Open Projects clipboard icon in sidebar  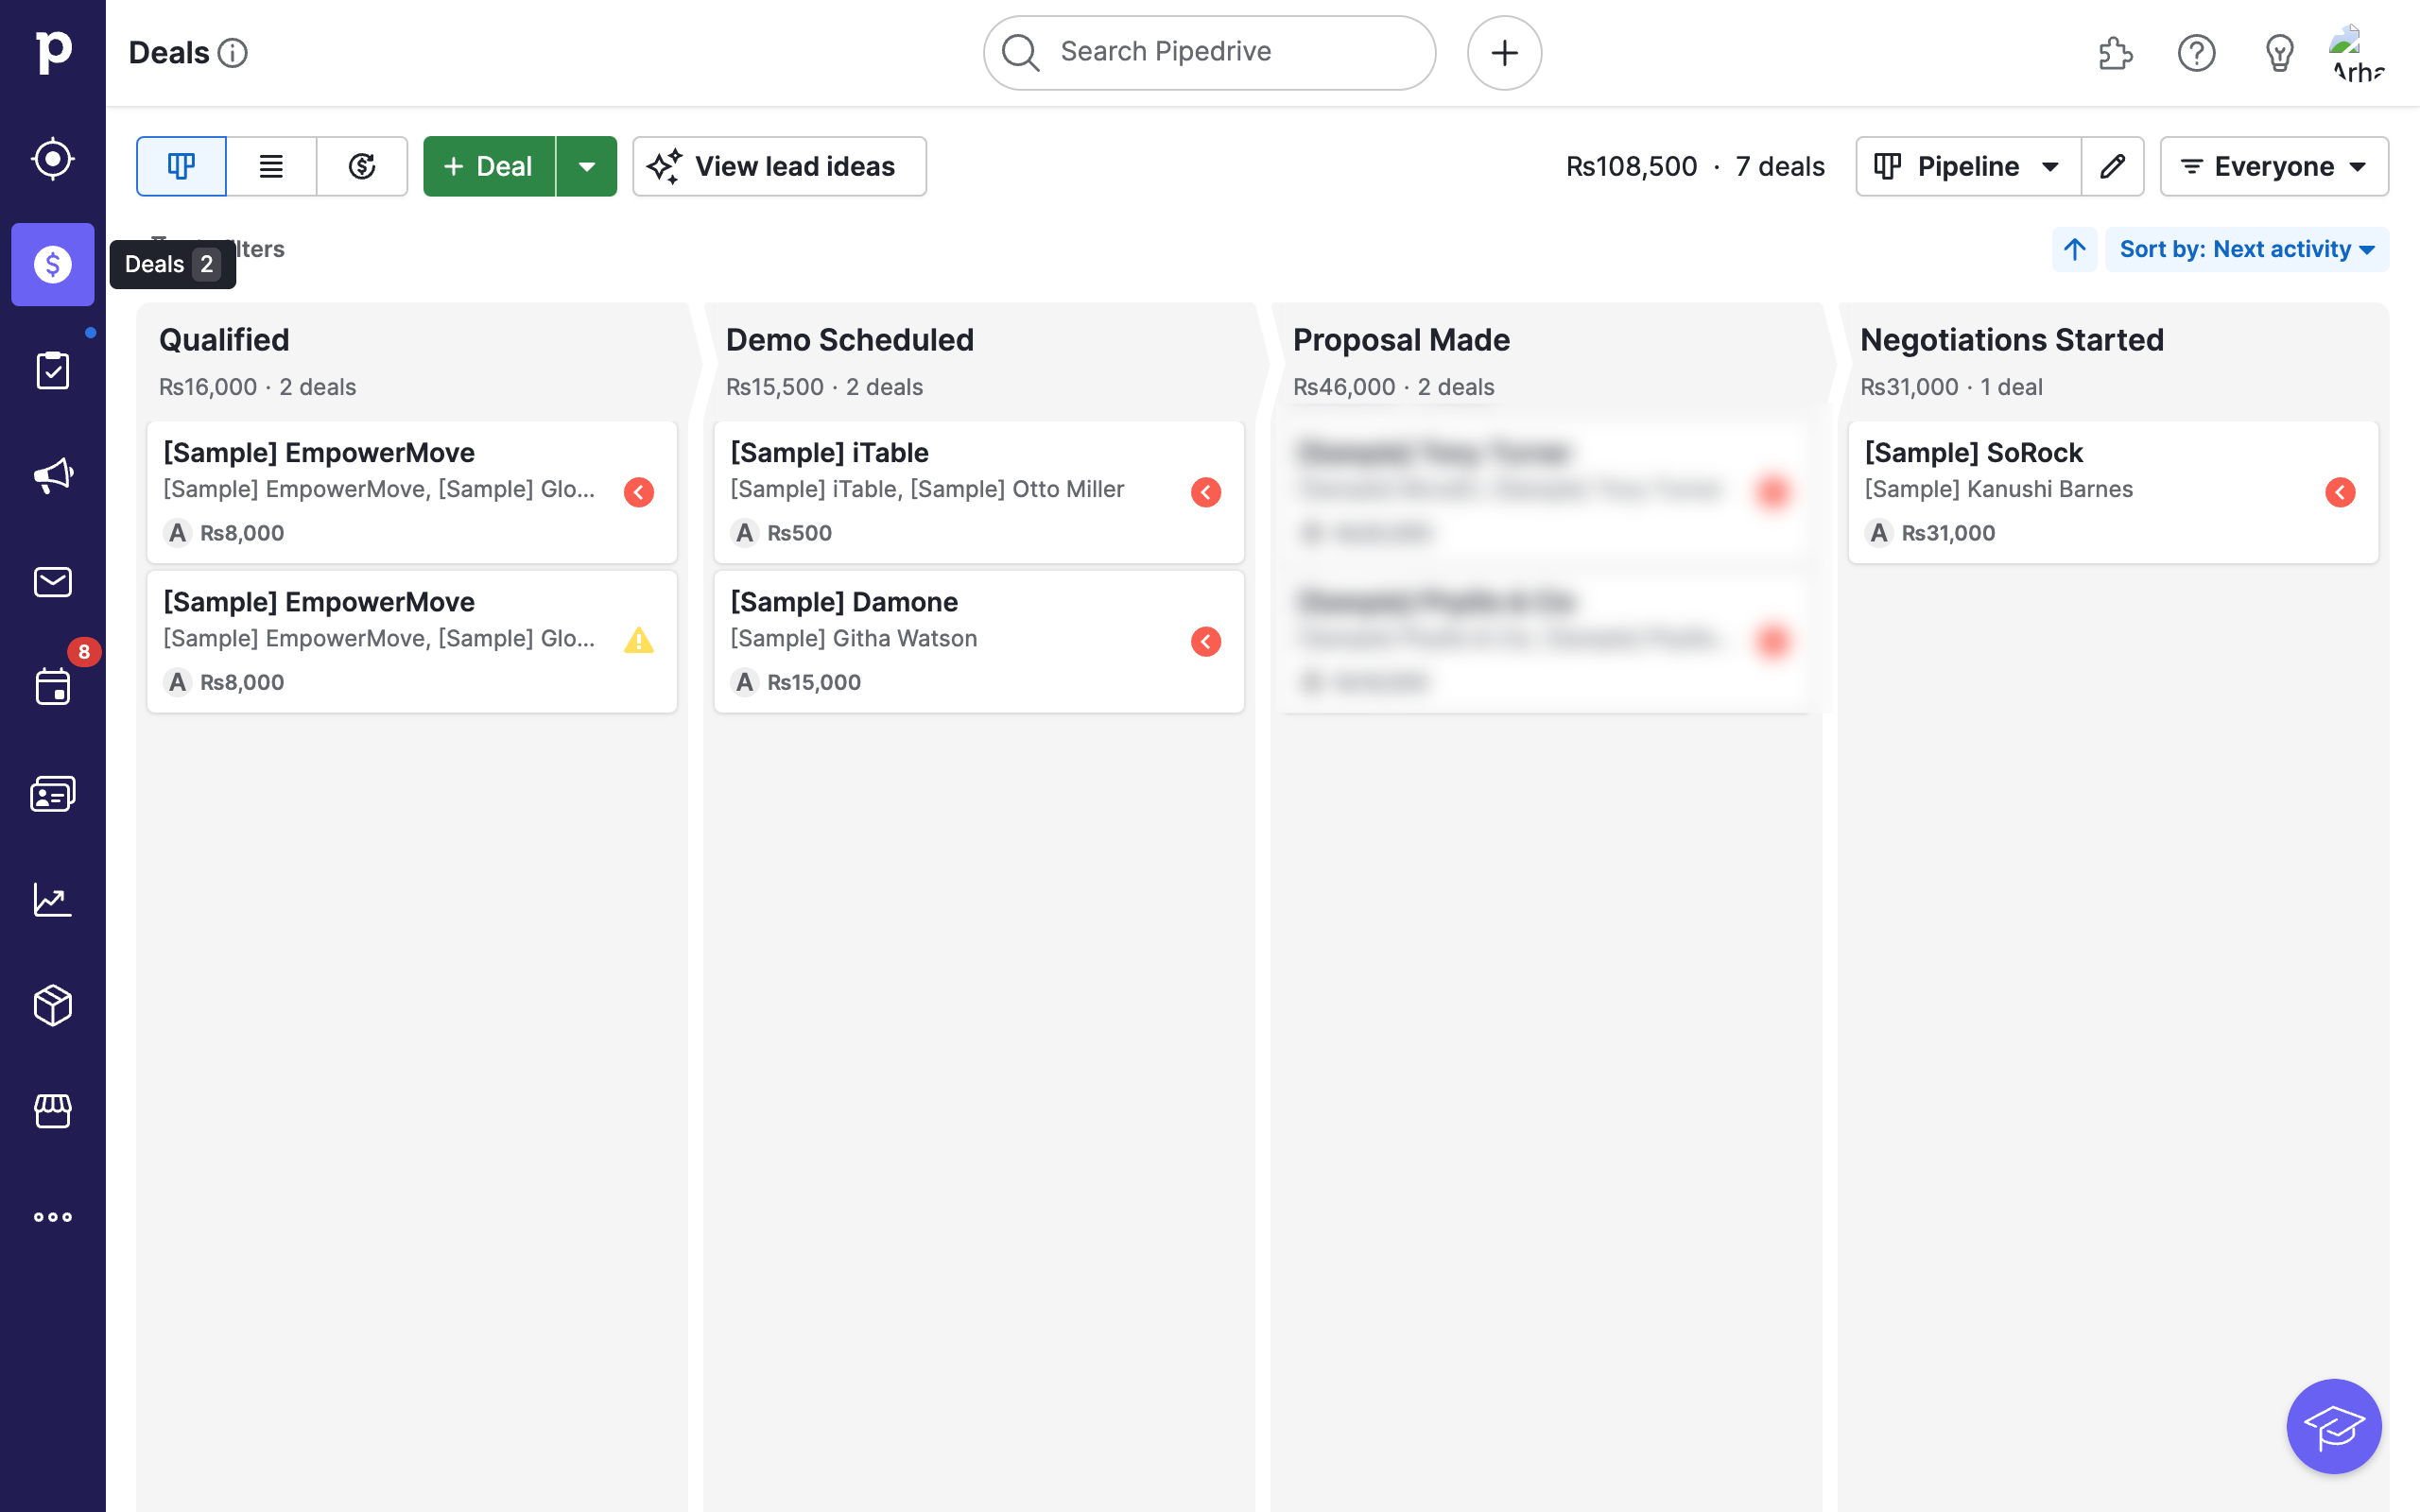pos(52,370)
